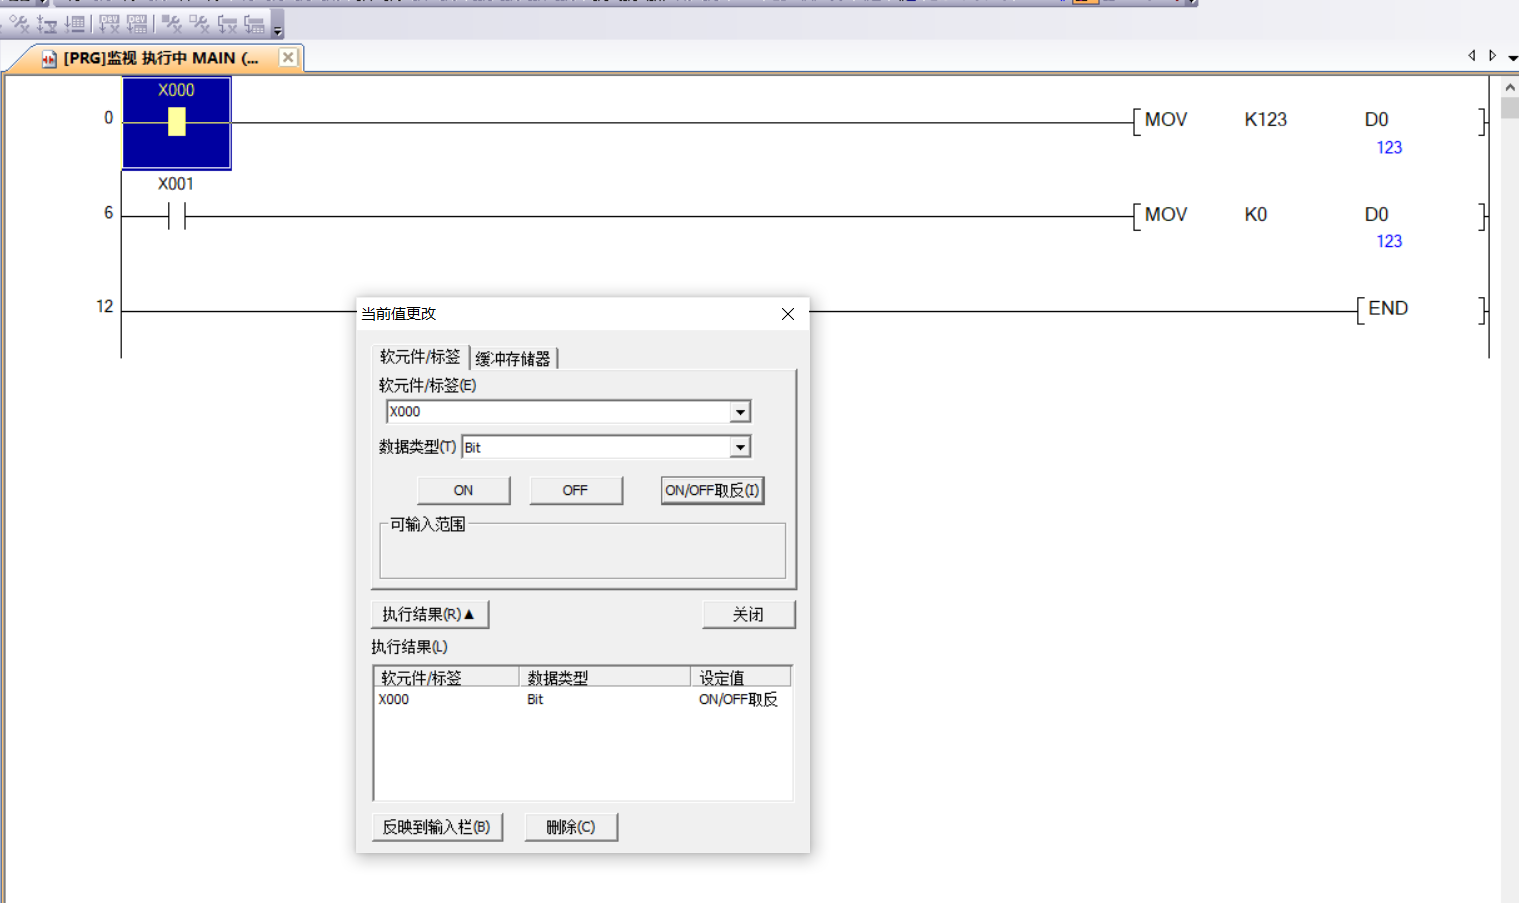Click 反映到输入栏 button
Screen dimensions: 1519x903
click(x=437, y=827)
